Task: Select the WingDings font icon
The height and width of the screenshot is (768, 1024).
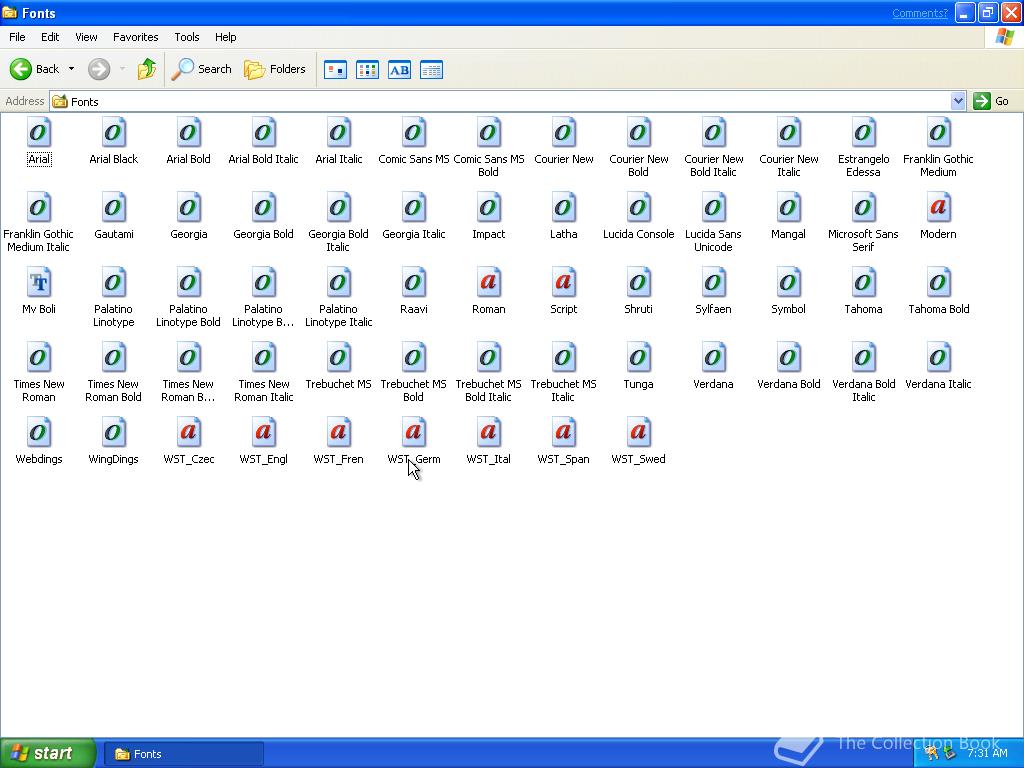Action: [114, 433]
